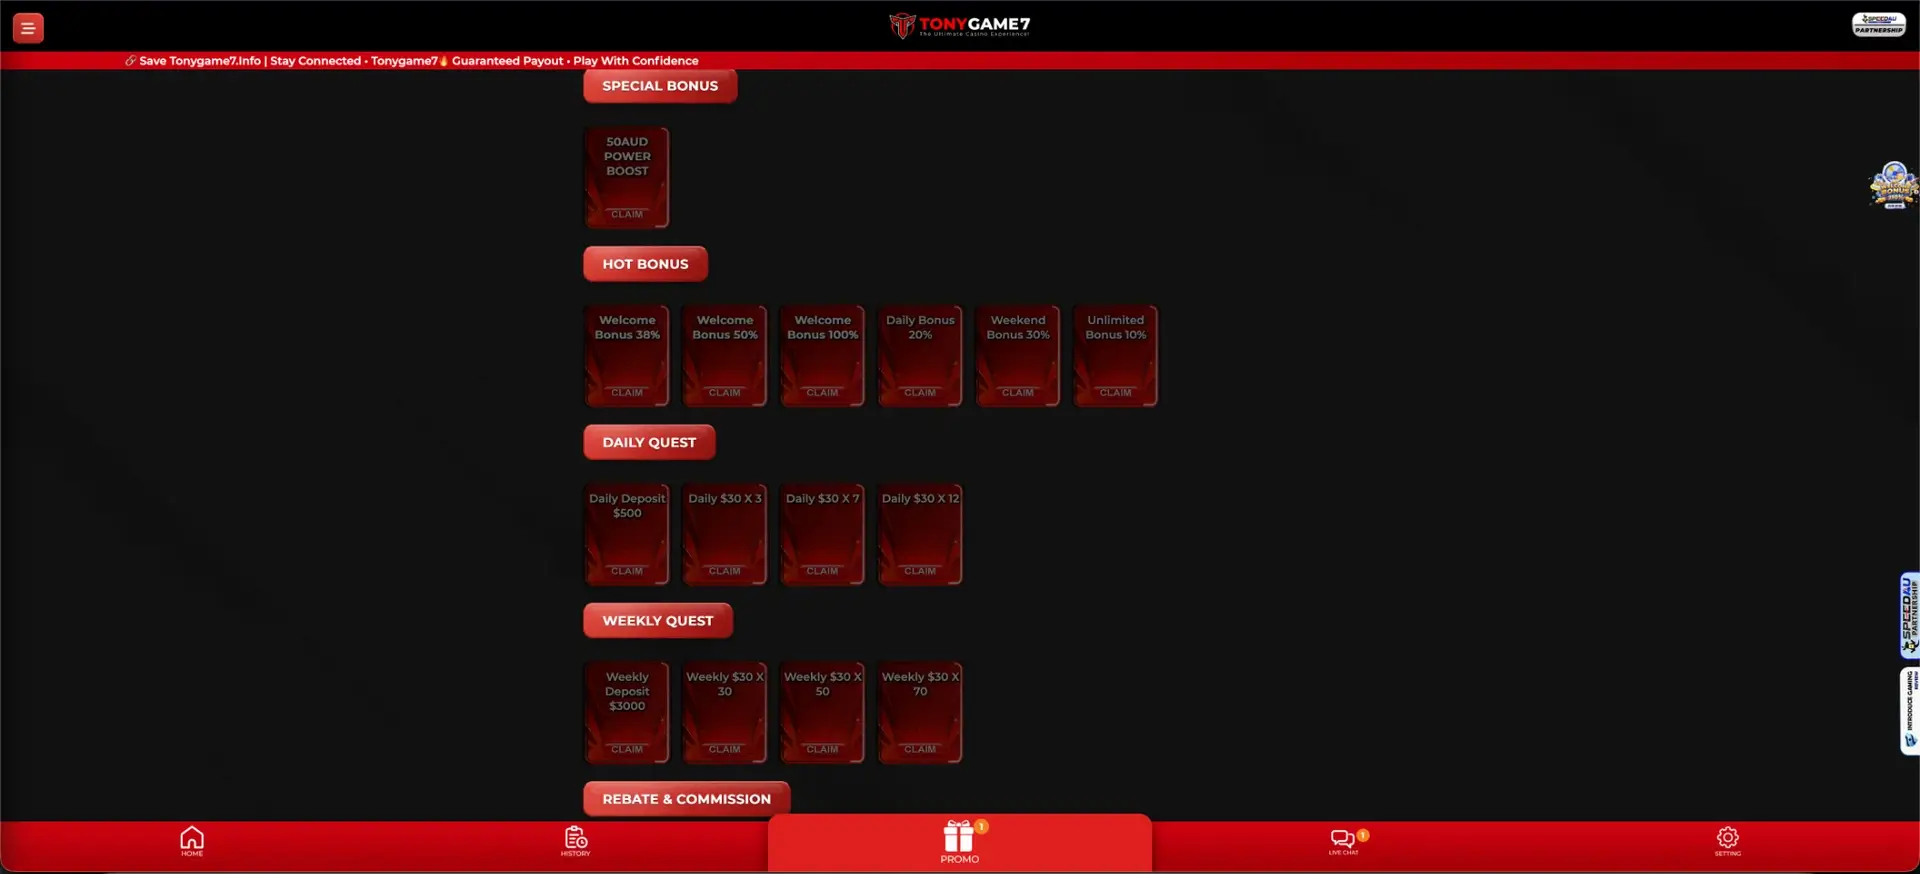This screenshot has height=874, width=1920.
Task: Open the Promo gift icon
Action: point(960,842)
